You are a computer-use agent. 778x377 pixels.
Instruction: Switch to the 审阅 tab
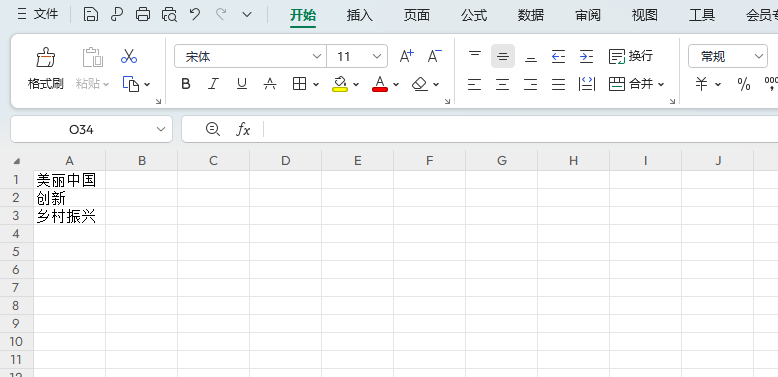588,15
